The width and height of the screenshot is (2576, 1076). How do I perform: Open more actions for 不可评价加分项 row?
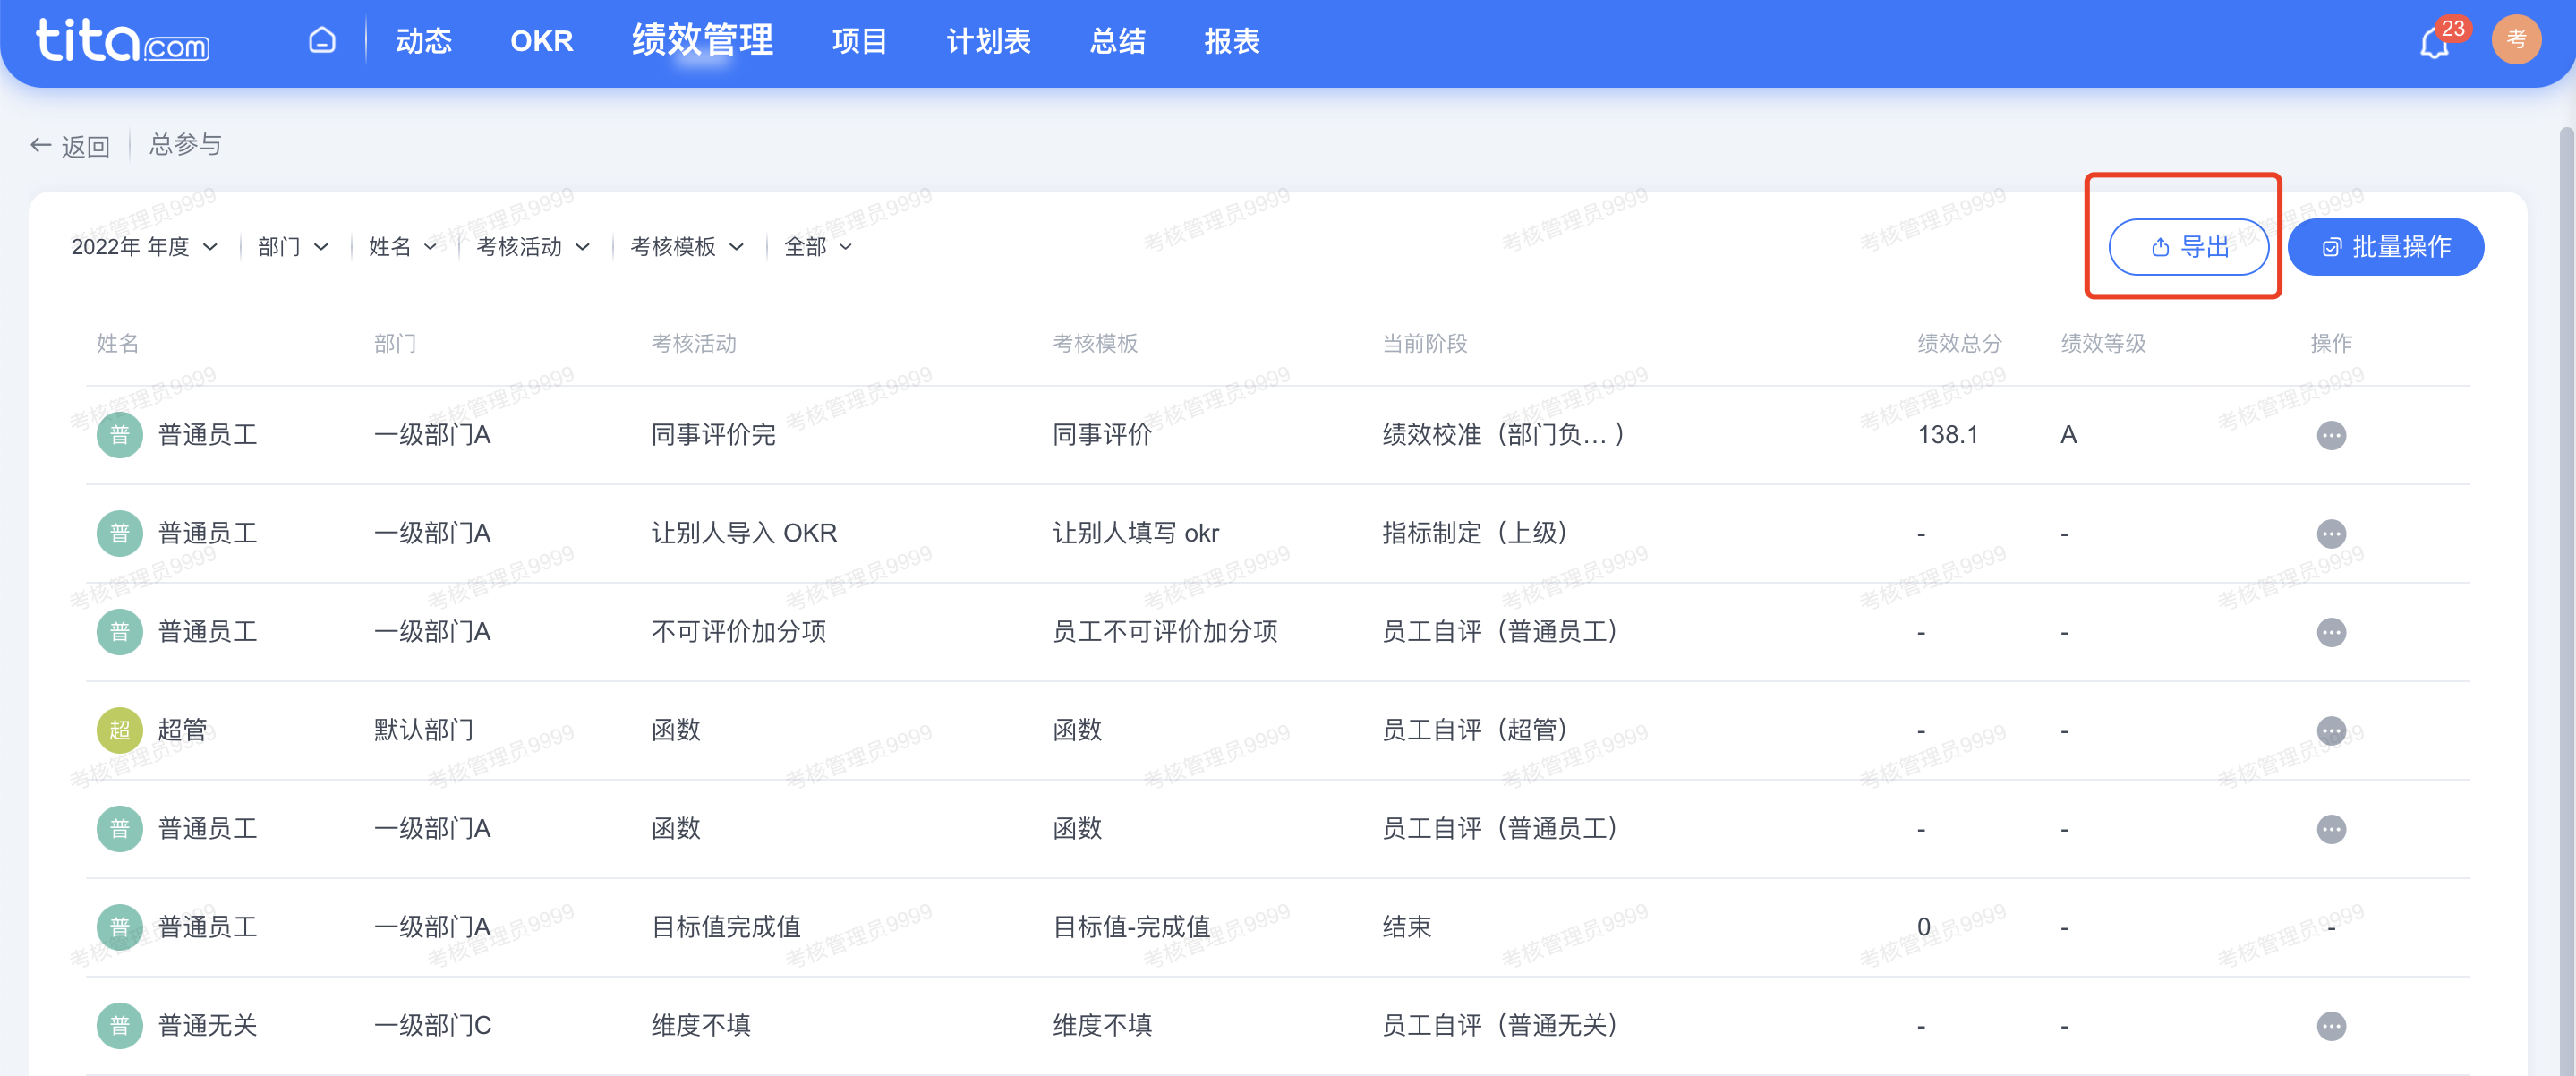click(x=2331, y=632)
